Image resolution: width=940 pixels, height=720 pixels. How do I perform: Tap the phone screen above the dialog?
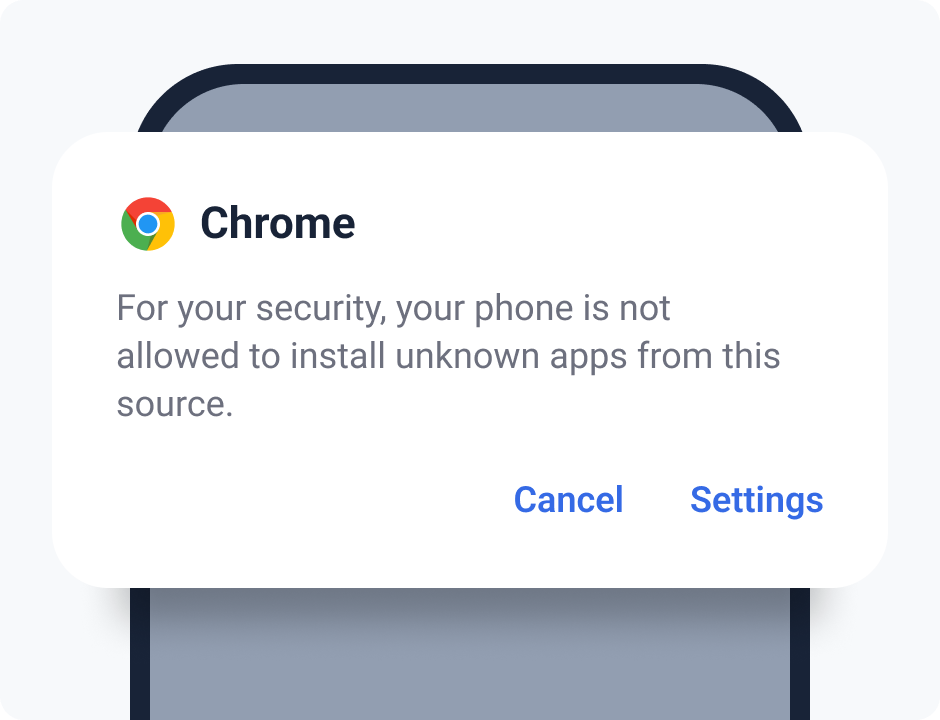coord(470,108)
